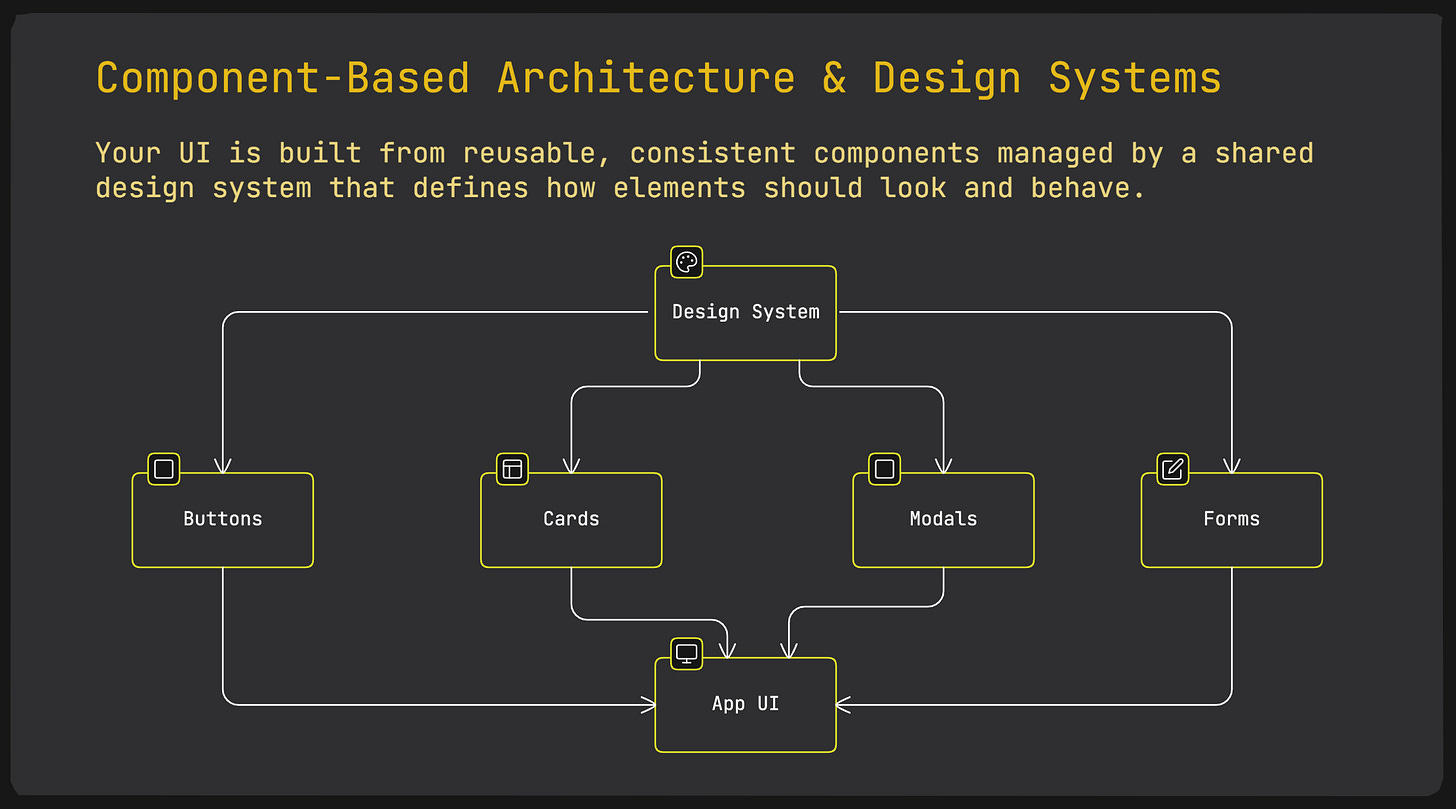Select the Design System node
This screenshot has height=809, width=1456.
tap(745, 312)
